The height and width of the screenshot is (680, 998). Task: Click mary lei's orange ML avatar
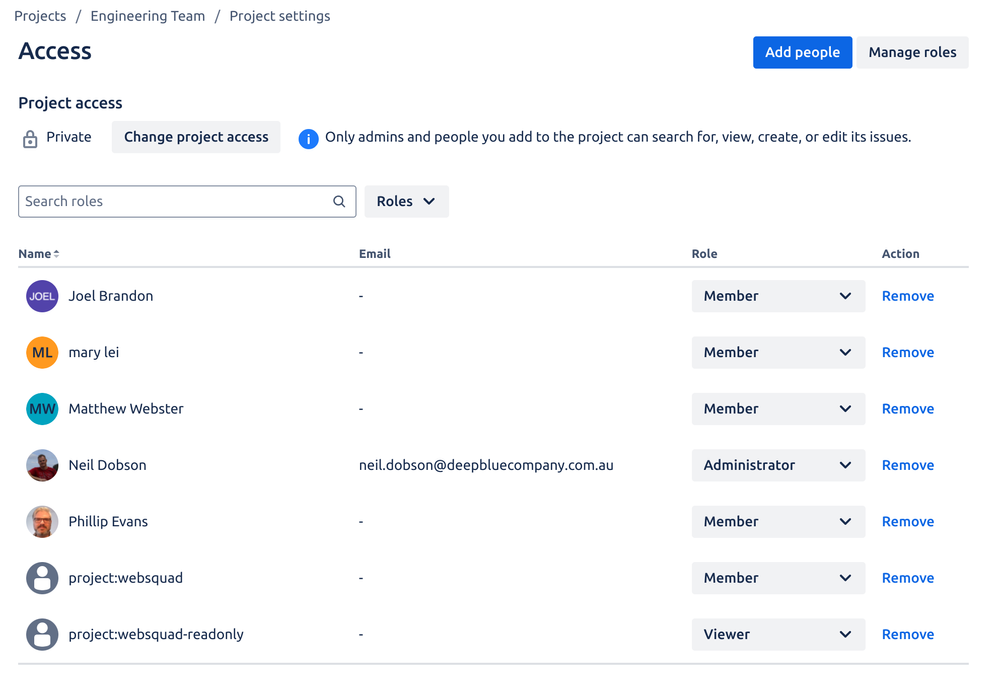(x=42, y=352)
